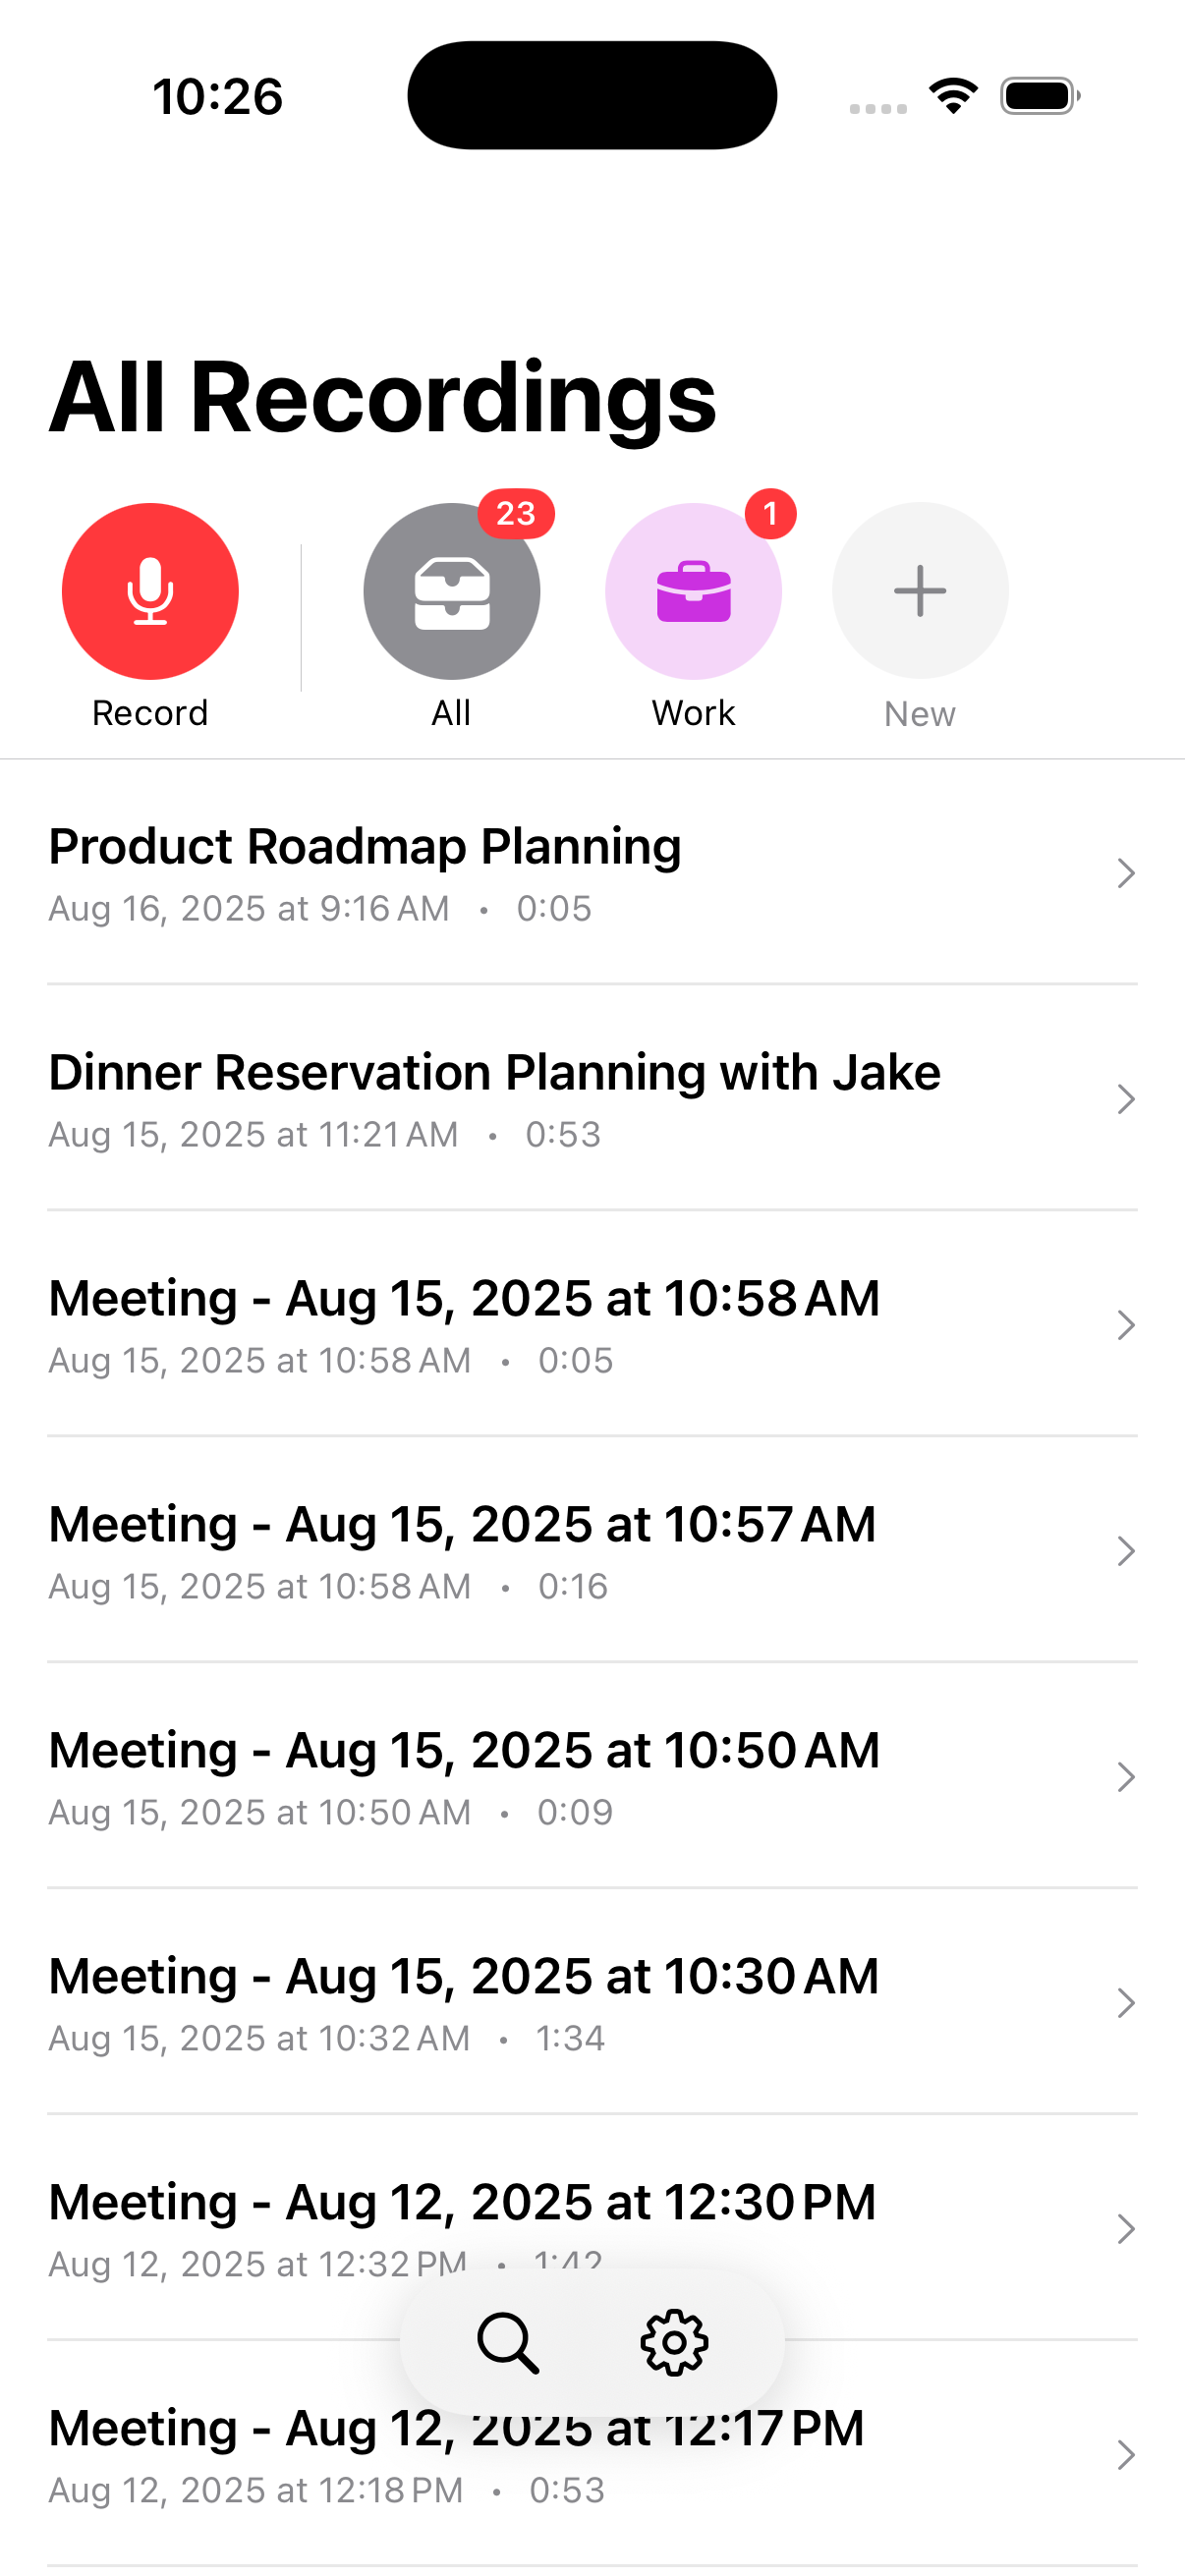Tap the red Record microphone button
Screen dimensions: 1185x2576
click(150, 591)
